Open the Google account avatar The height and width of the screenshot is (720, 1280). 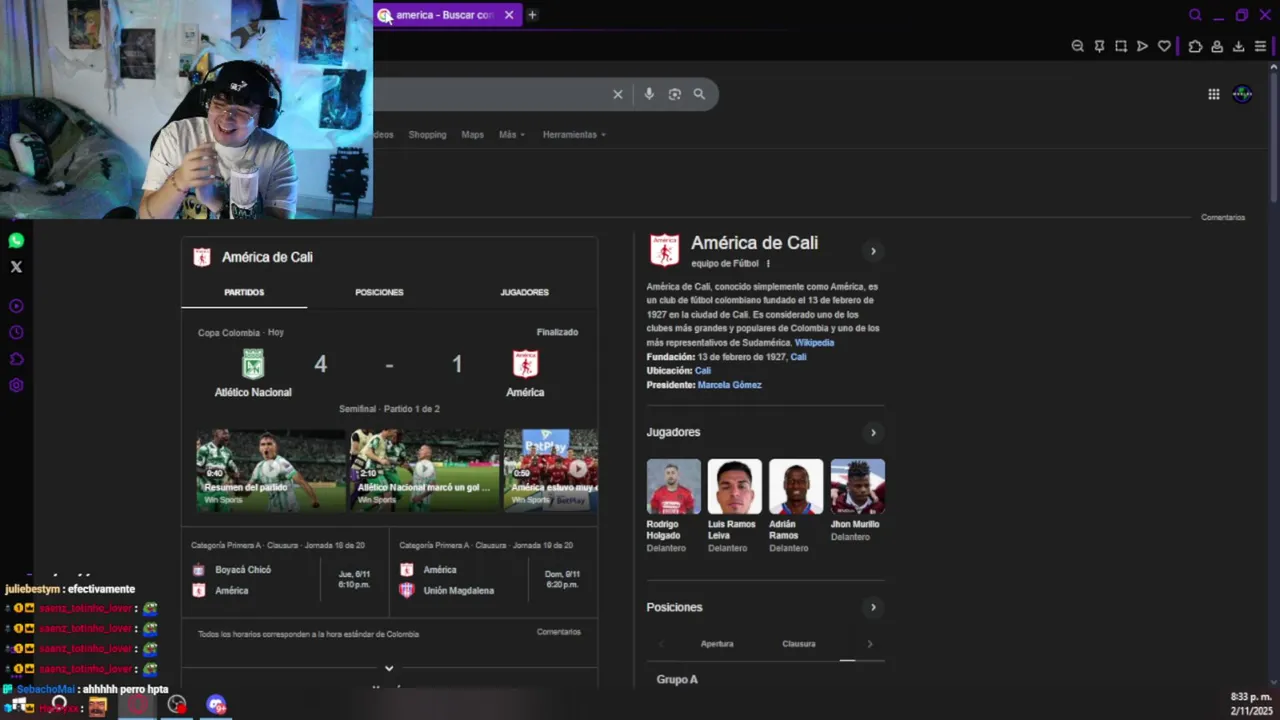pyautogui.click(x=1242, y=94)
